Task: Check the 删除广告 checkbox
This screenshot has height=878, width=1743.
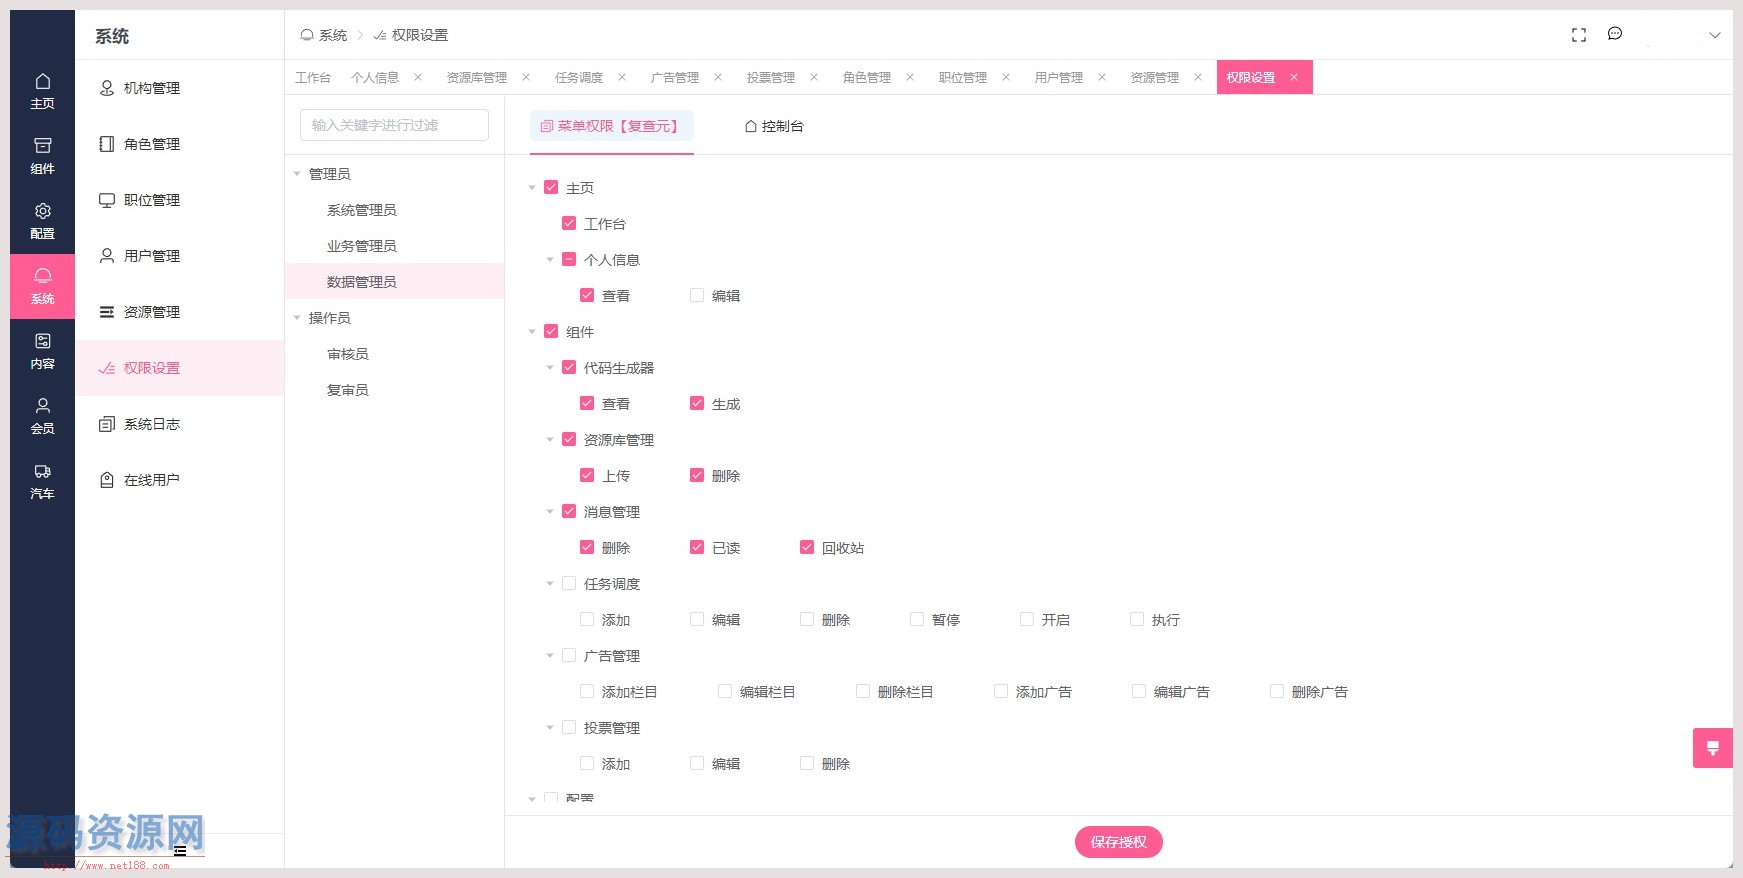Action: click(1277, 691)
